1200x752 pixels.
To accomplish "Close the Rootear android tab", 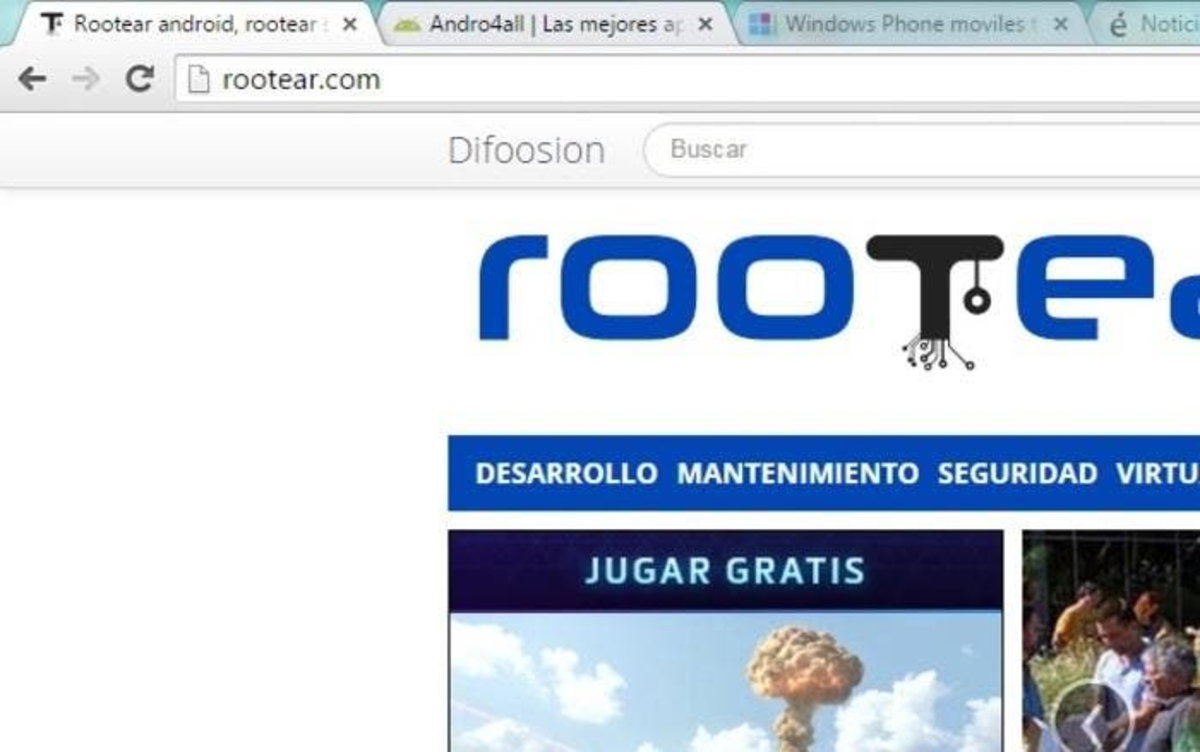I will pos(349,25).
